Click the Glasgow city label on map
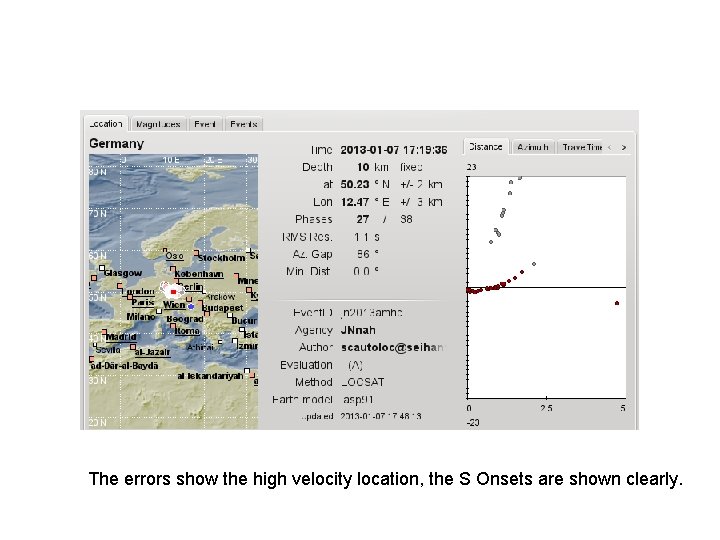The height and width of the screenshot is (540, 720). [123, 273]
